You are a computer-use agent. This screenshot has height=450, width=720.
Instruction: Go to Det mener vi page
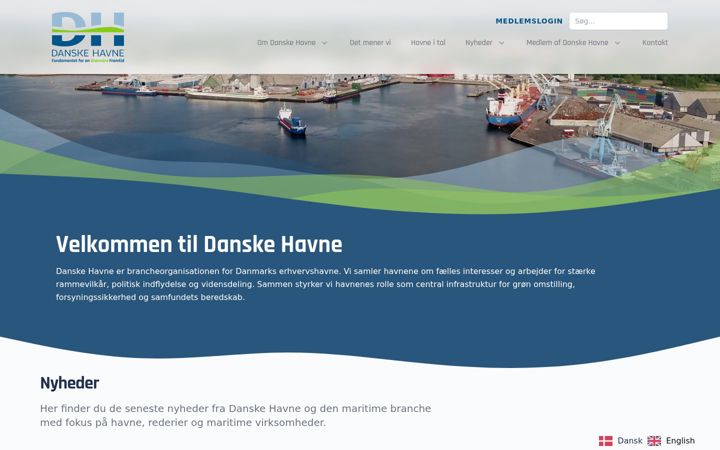tap(370, 43)
